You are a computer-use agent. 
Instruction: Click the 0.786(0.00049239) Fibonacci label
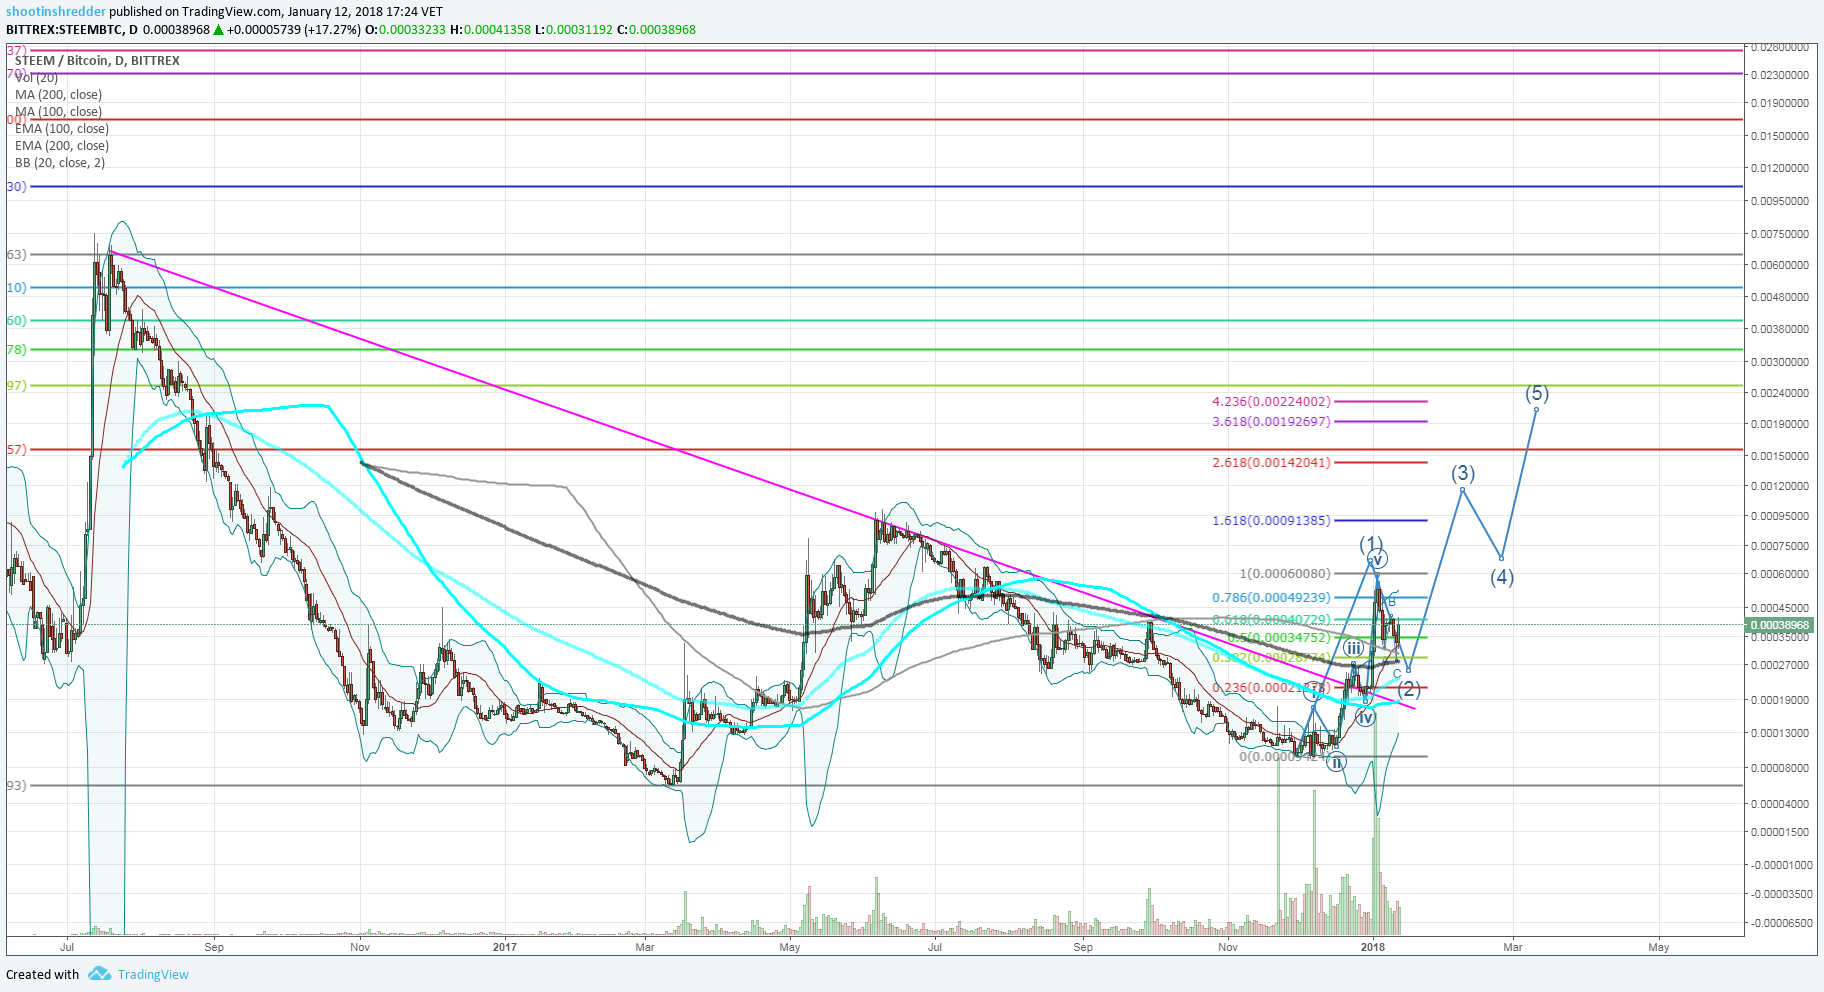pos(1271,598)
